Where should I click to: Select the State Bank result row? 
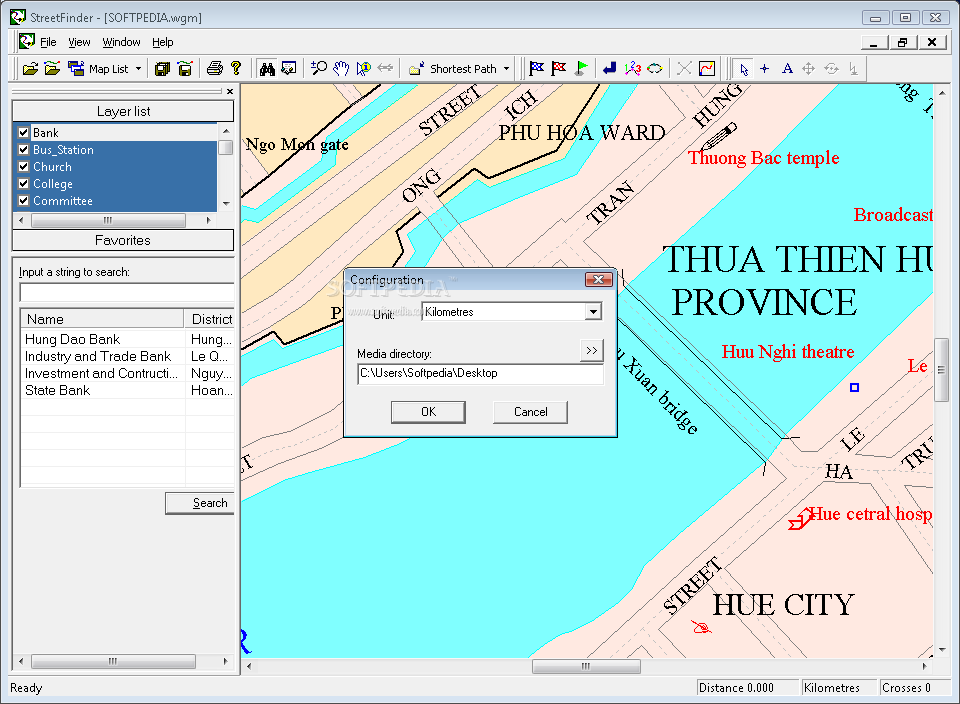click(128, 391)
